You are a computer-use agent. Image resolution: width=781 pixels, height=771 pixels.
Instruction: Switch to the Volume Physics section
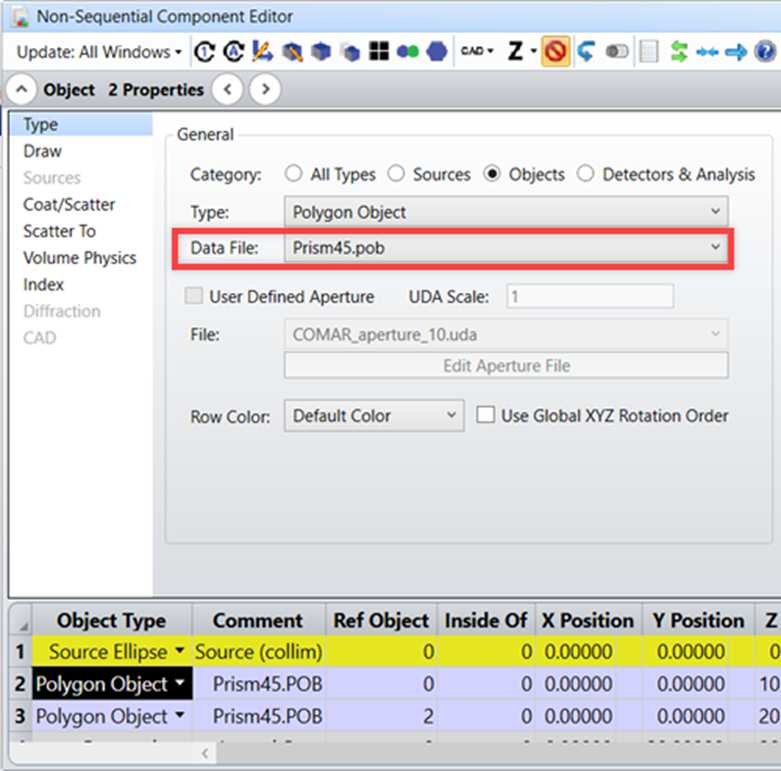point(80,258)
